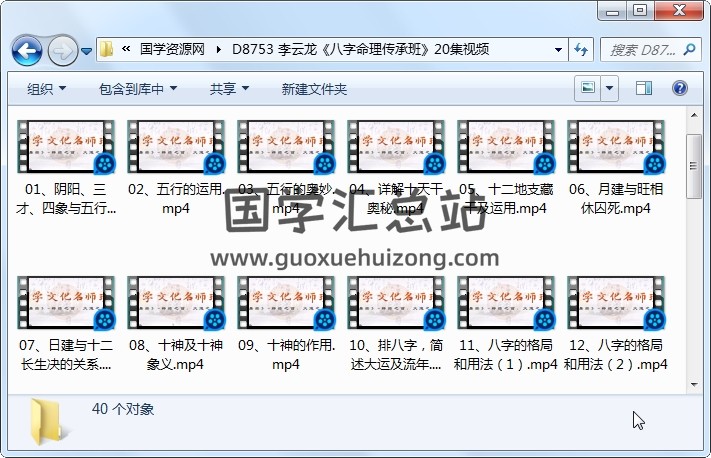Expand the address bar history dropdown
Screen dimensions: 711x458
click(x=559, y=49)
